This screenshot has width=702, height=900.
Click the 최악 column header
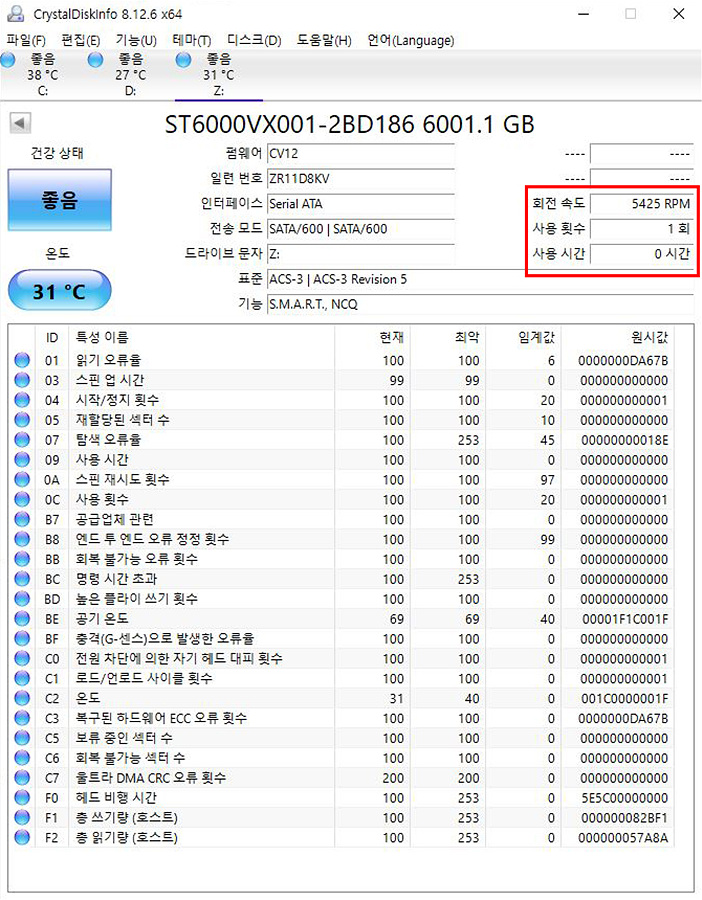tap(448, 338)
